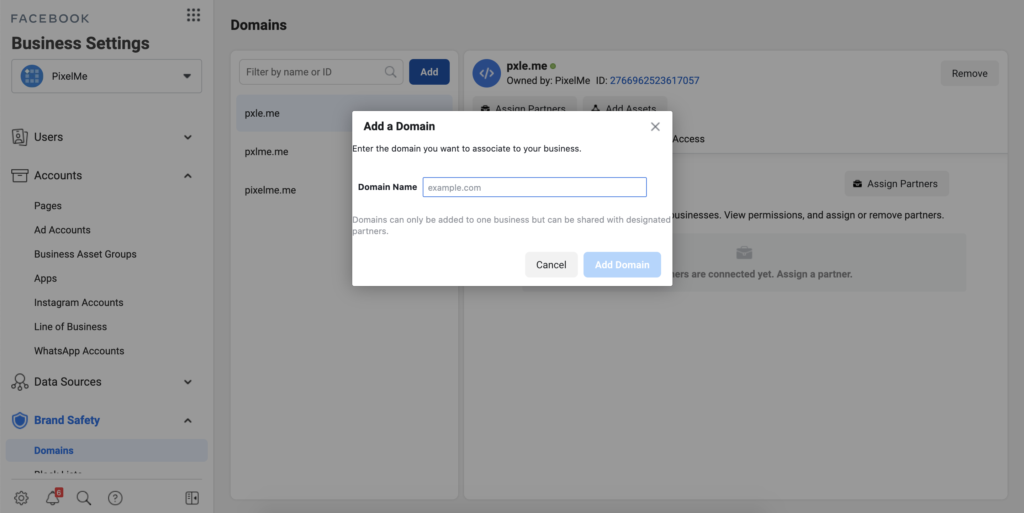Open settings gear in bottom toolbar
The image size is (1024, 513).
click(x=21, y=498)
